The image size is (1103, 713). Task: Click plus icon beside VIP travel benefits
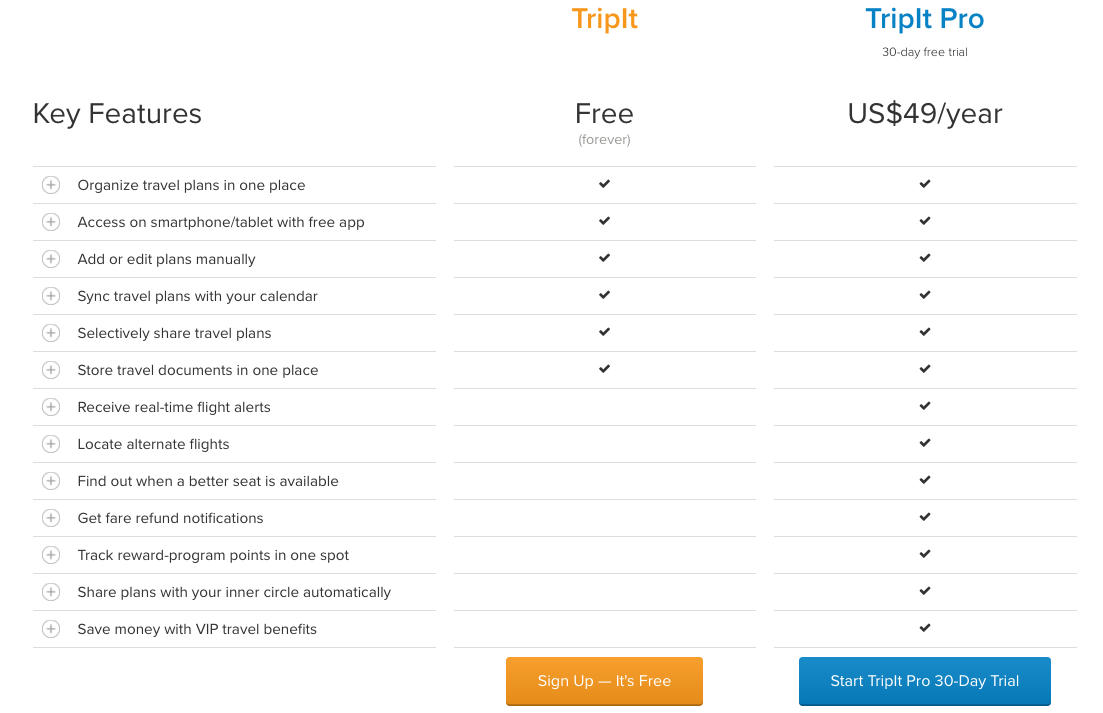51,629
